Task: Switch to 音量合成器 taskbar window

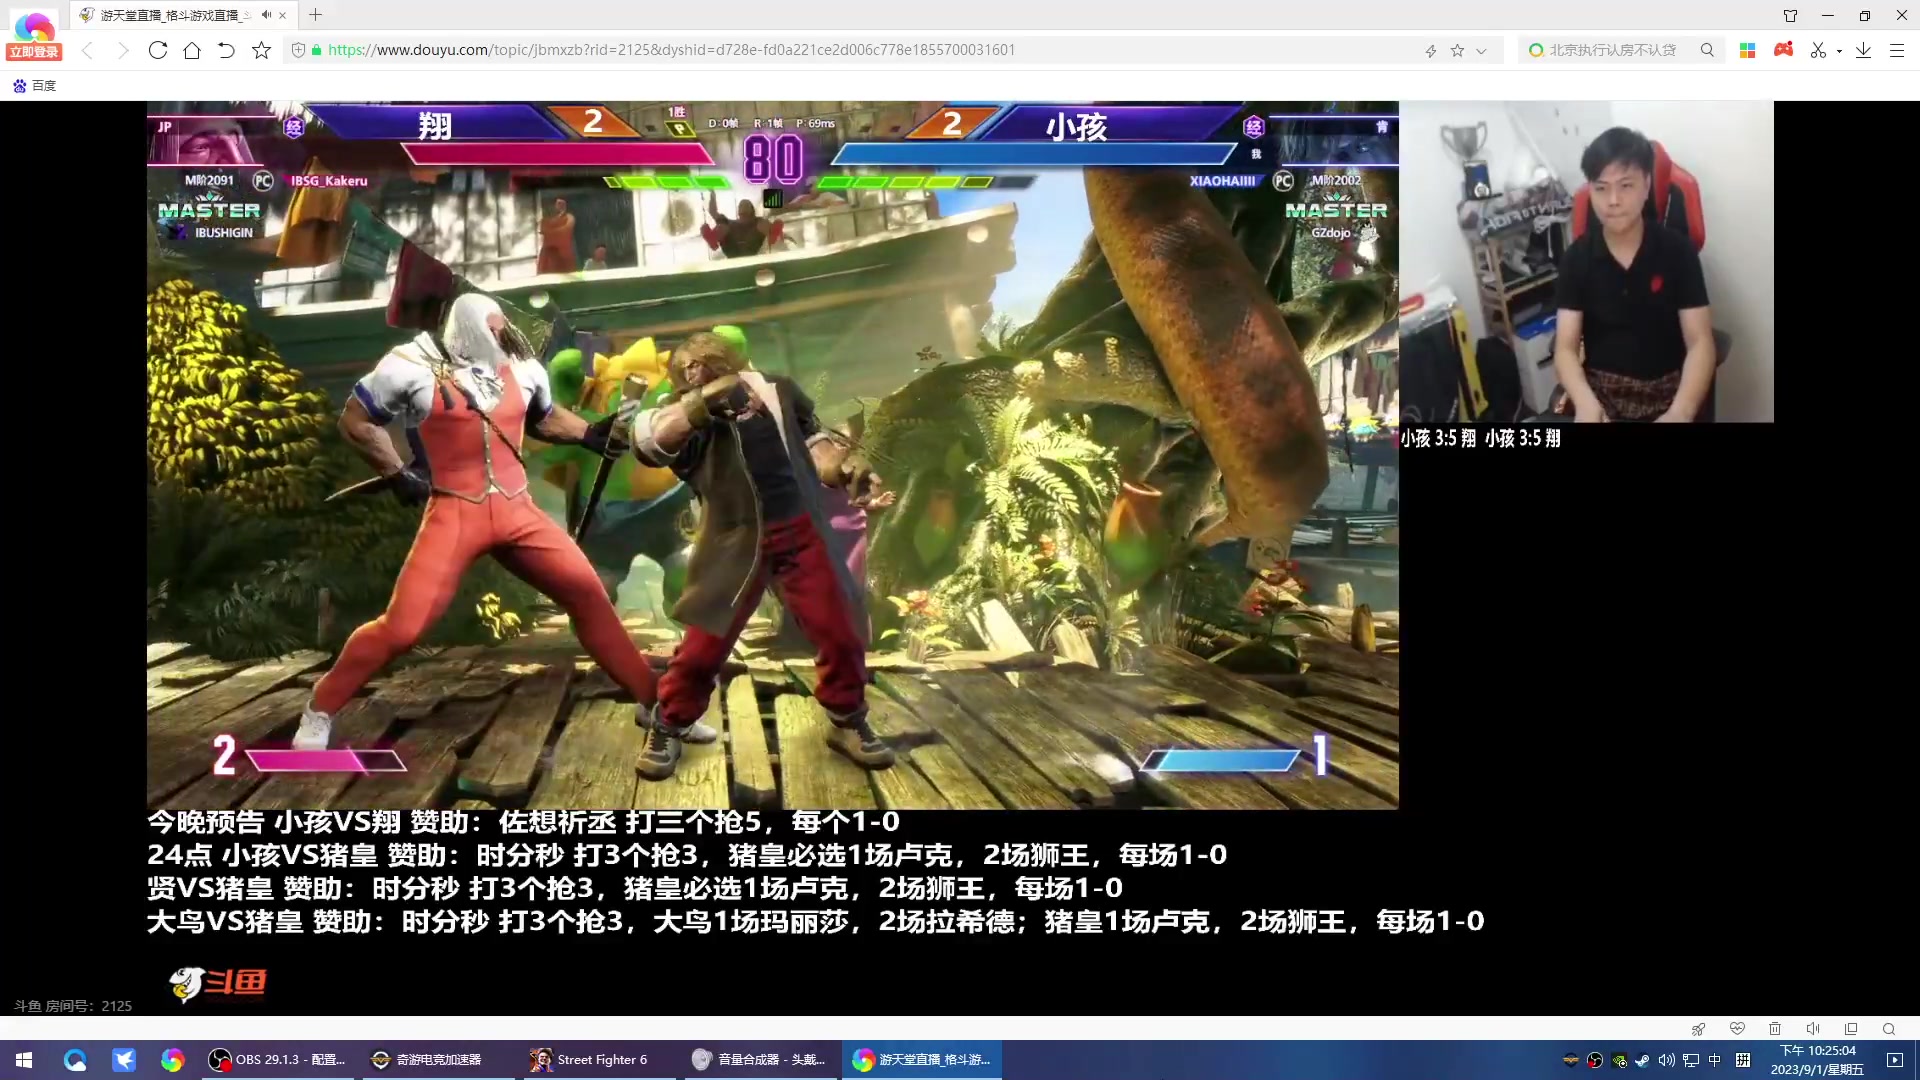Action: pyautogui.click(x=762, y=1060)
